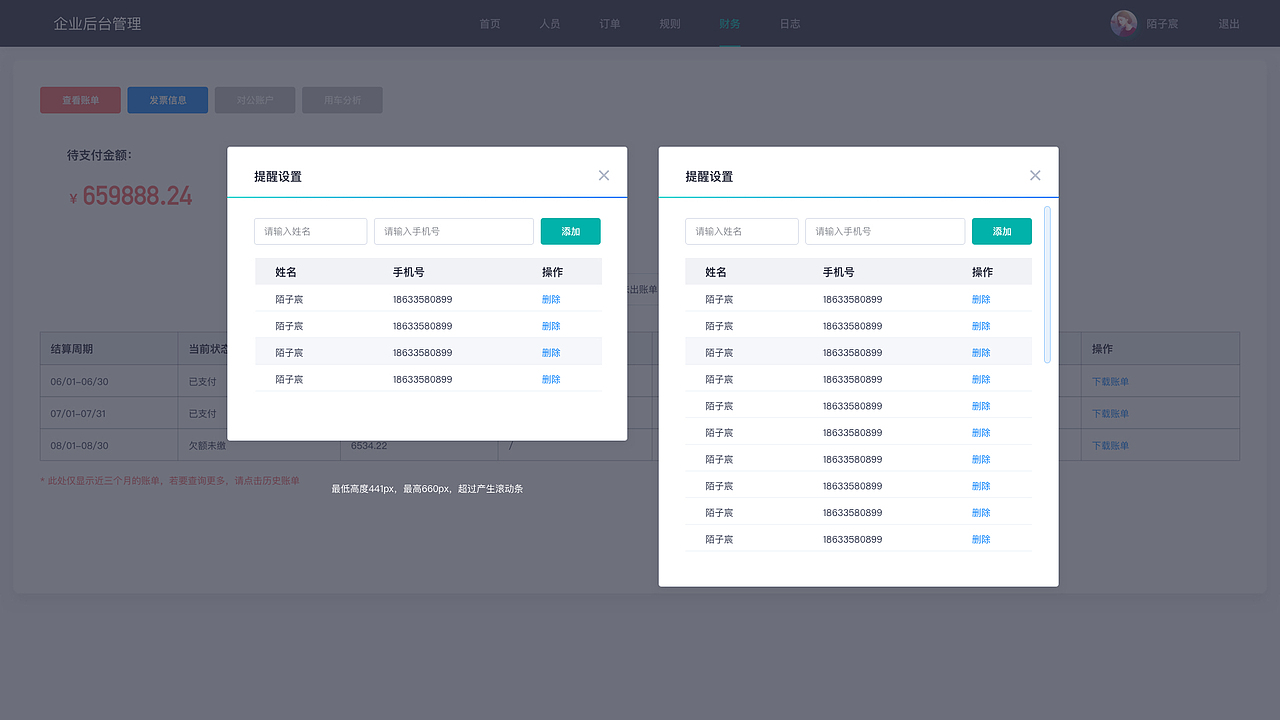Click 删除 in last row of the shorter dialog
Screen dimensions: 1280x720
coord(551,379)
